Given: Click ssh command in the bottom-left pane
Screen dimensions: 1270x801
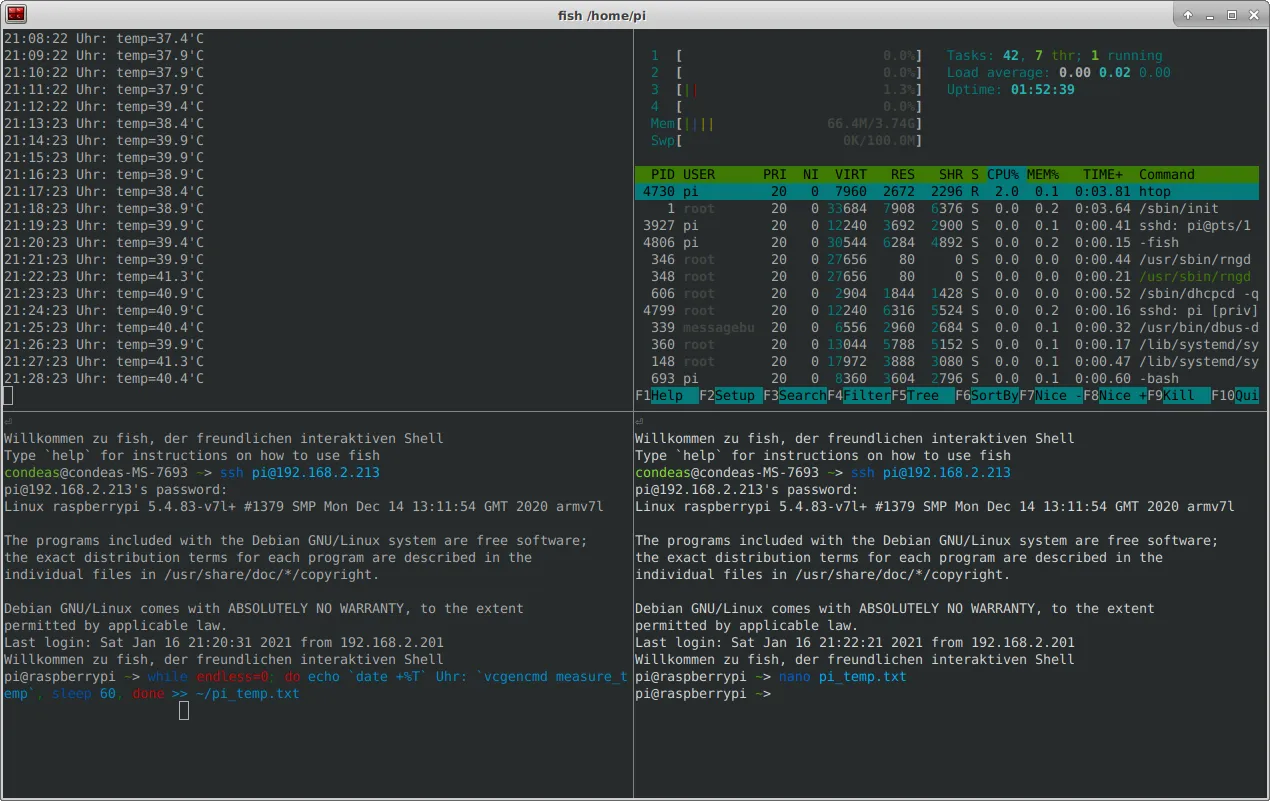Looking at the screenshot, I should coord(300,473).
